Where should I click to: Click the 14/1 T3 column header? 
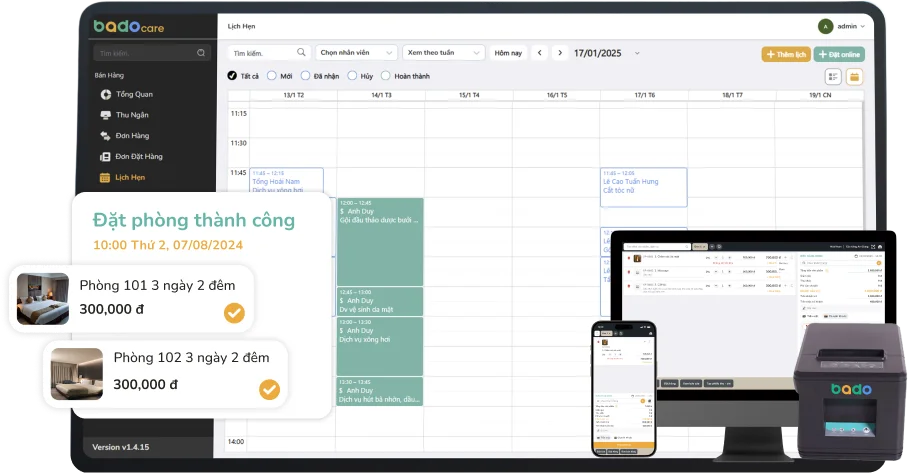click(381, 95)
